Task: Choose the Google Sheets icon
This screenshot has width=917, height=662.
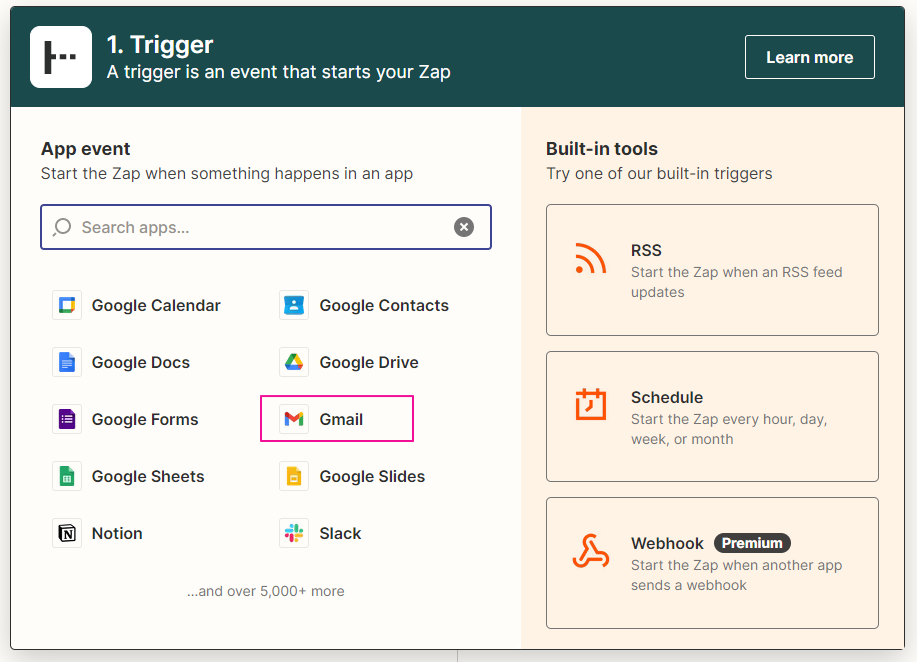Action: point(67,477)
